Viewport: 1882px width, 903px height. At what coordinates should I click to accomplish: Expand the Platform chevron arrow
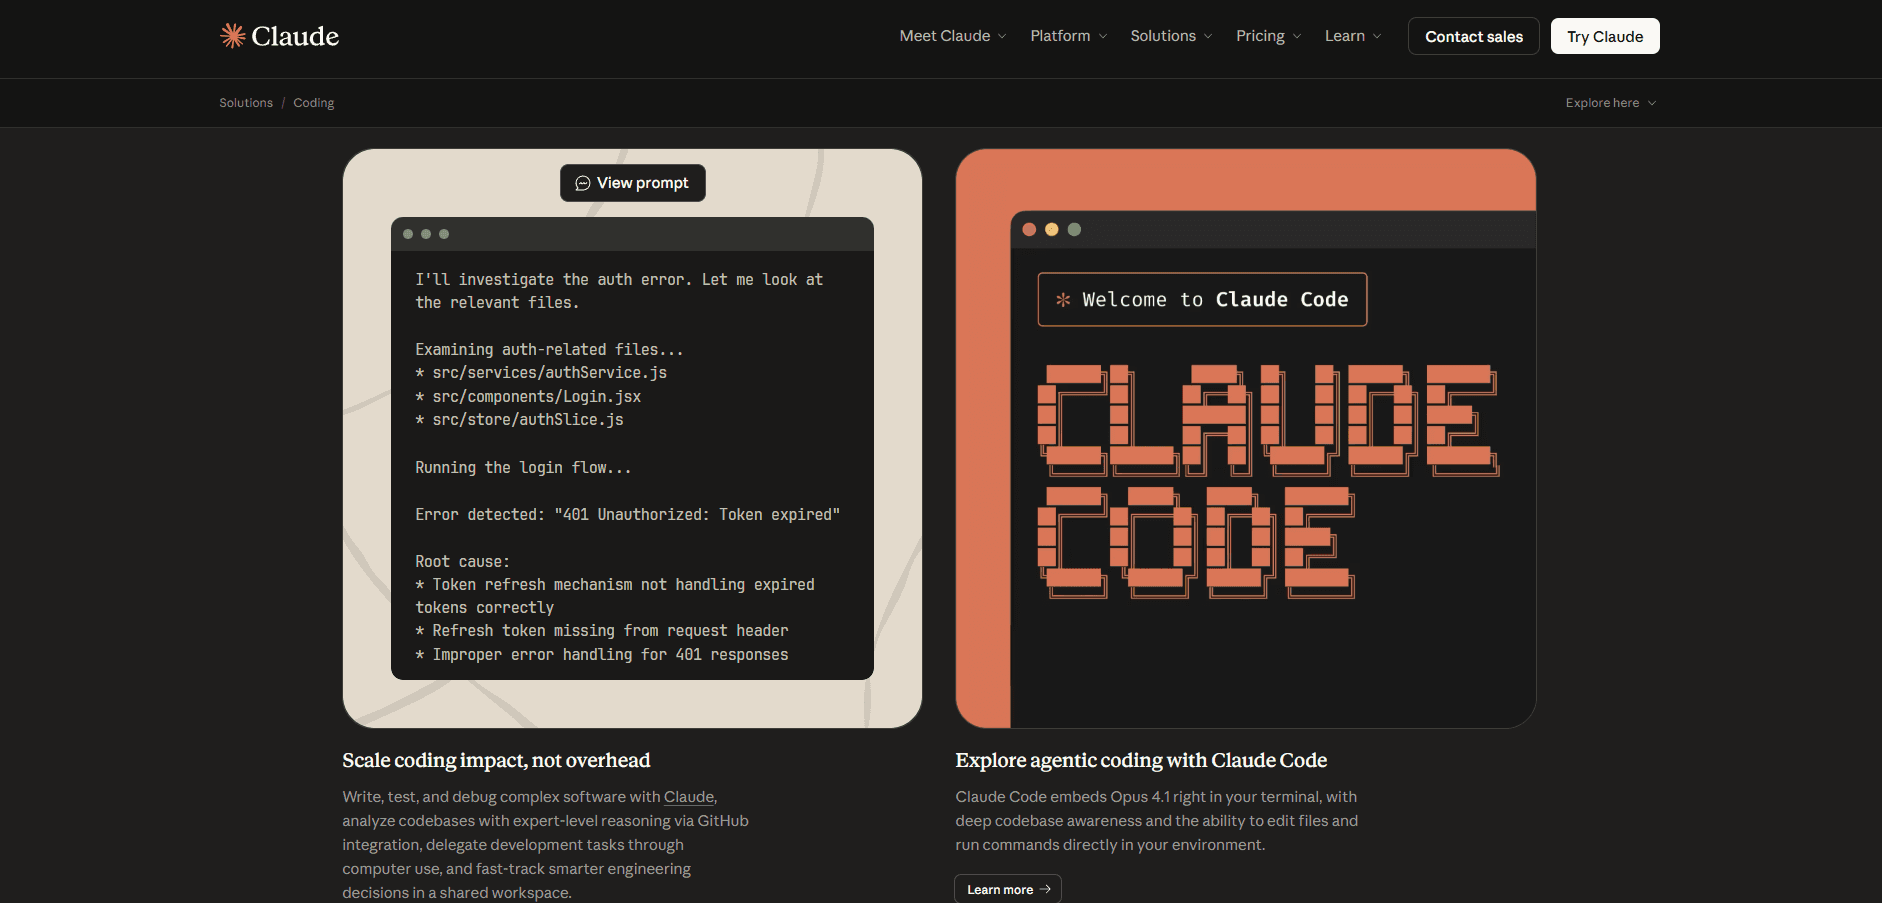[1103, 37]
